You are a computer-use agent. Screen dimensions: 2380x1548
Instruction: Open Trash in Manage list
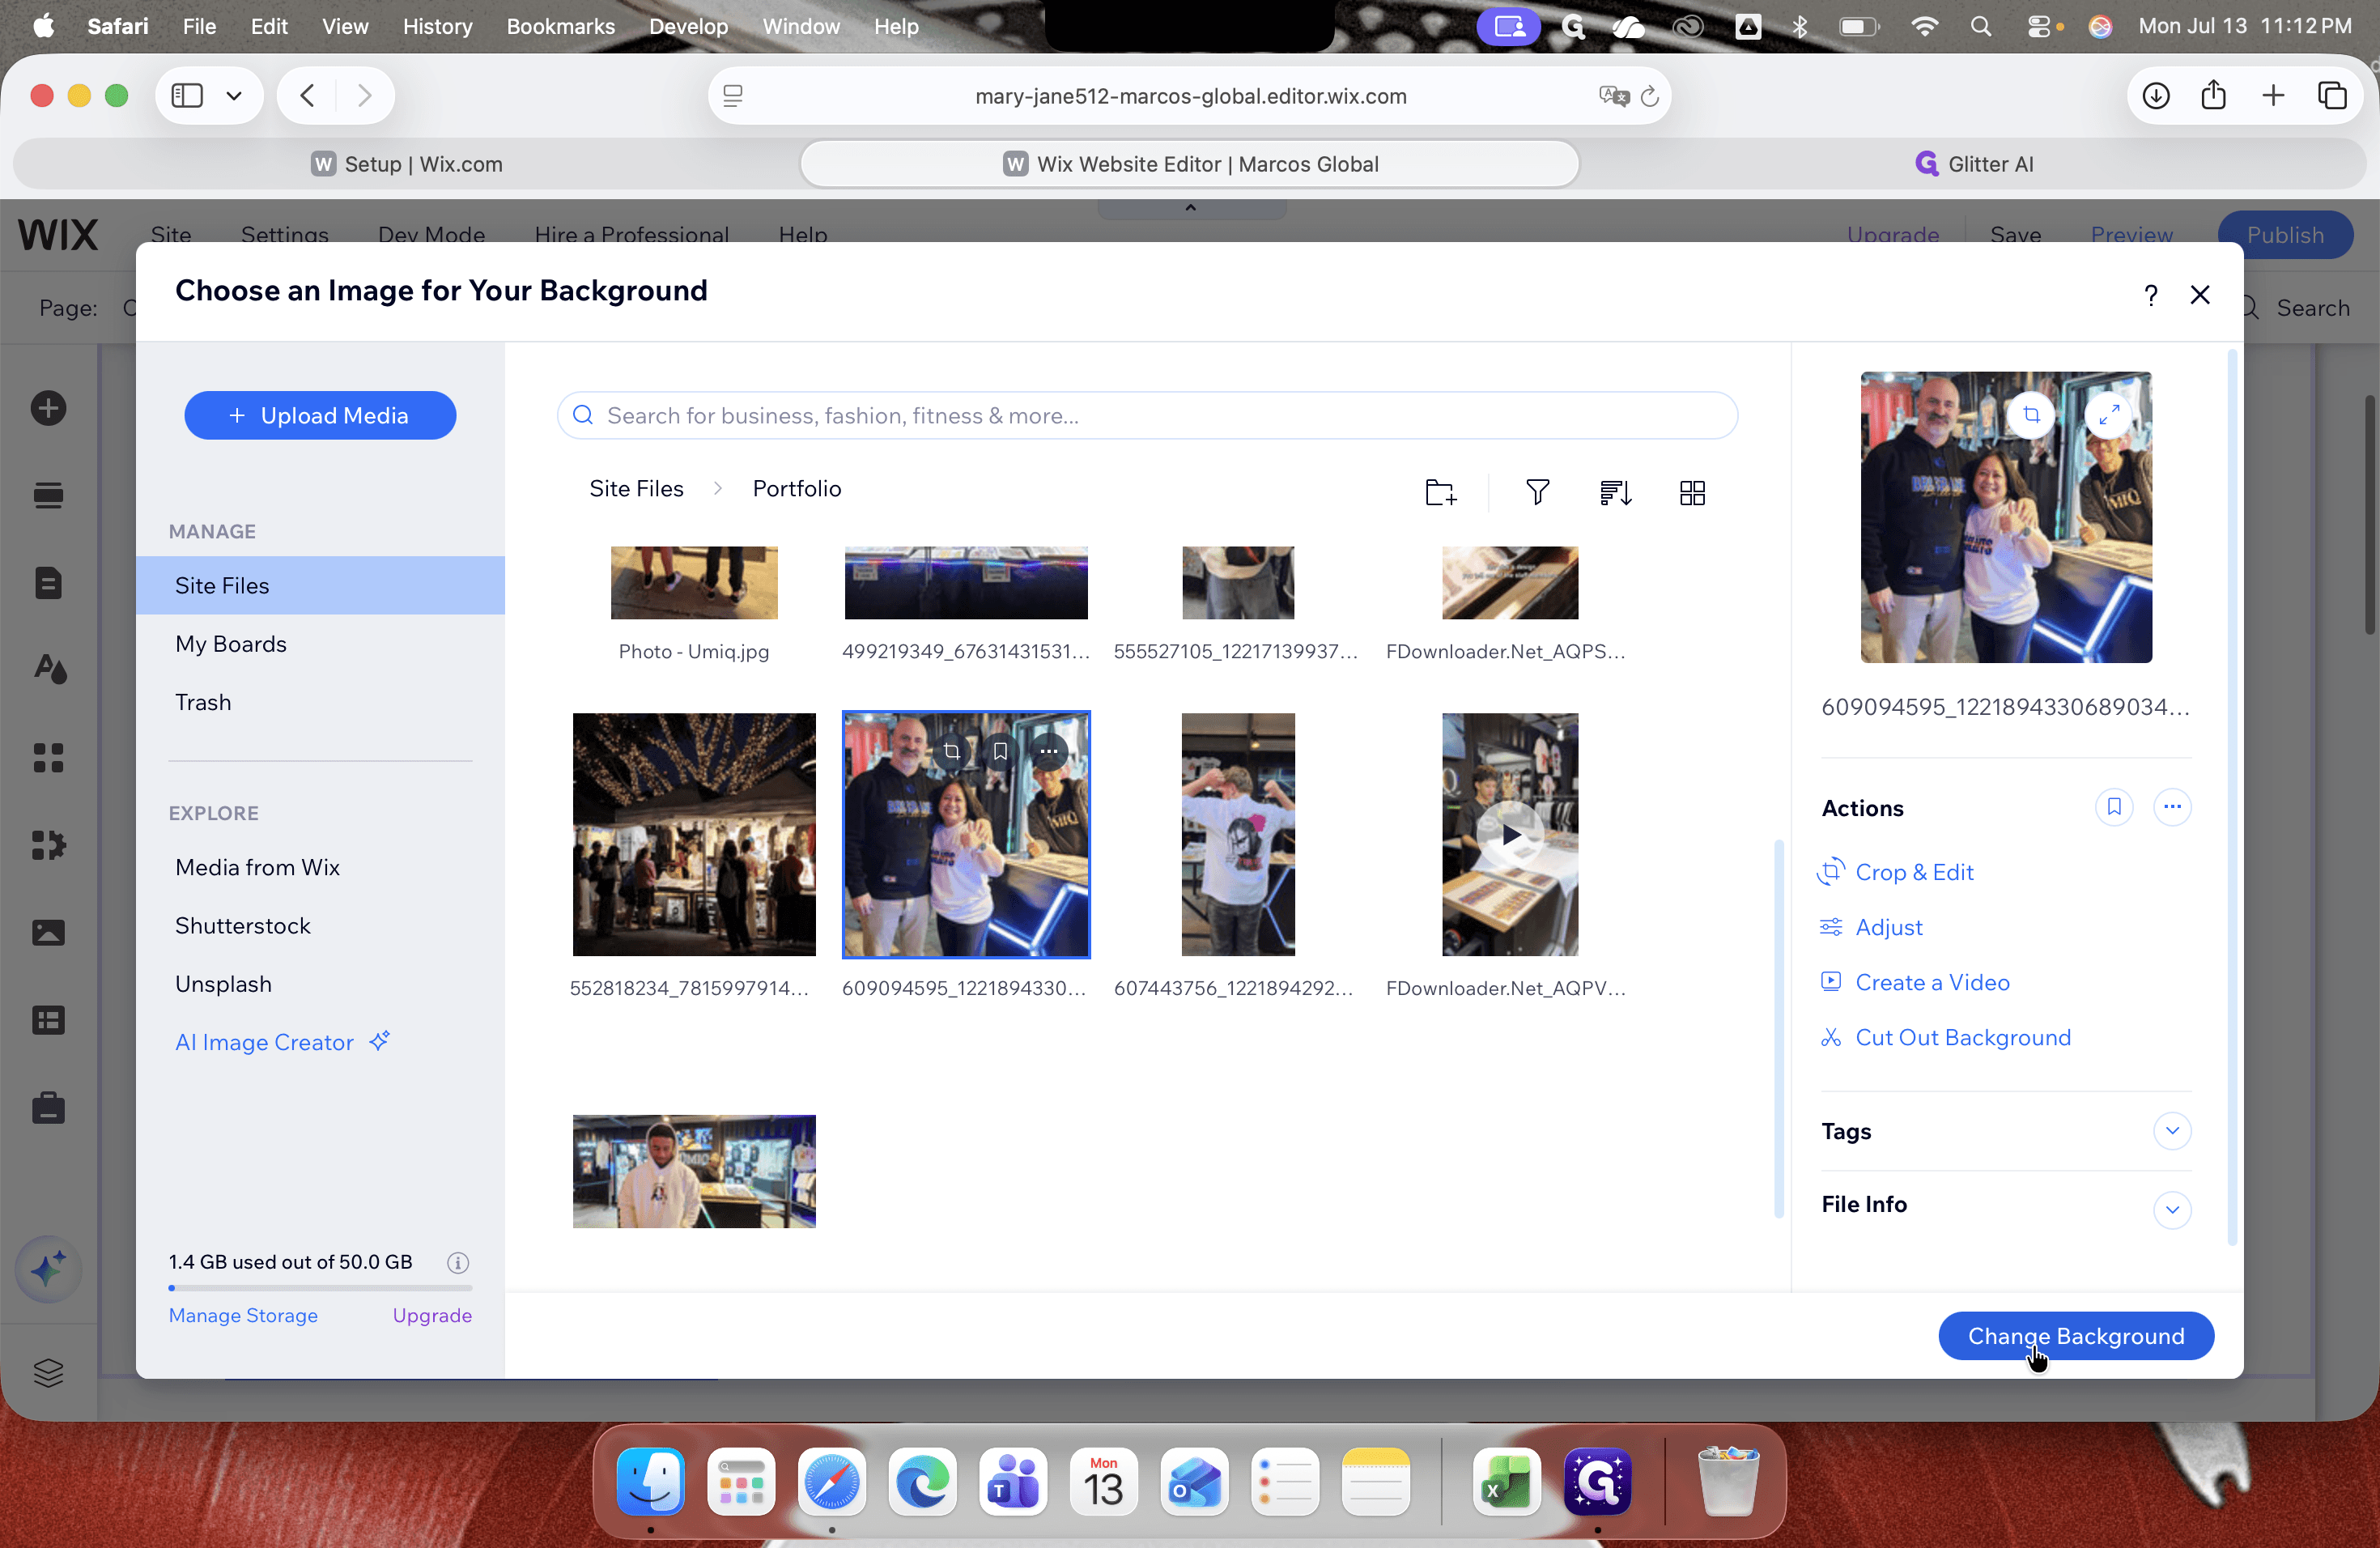[x=203, y=702]
